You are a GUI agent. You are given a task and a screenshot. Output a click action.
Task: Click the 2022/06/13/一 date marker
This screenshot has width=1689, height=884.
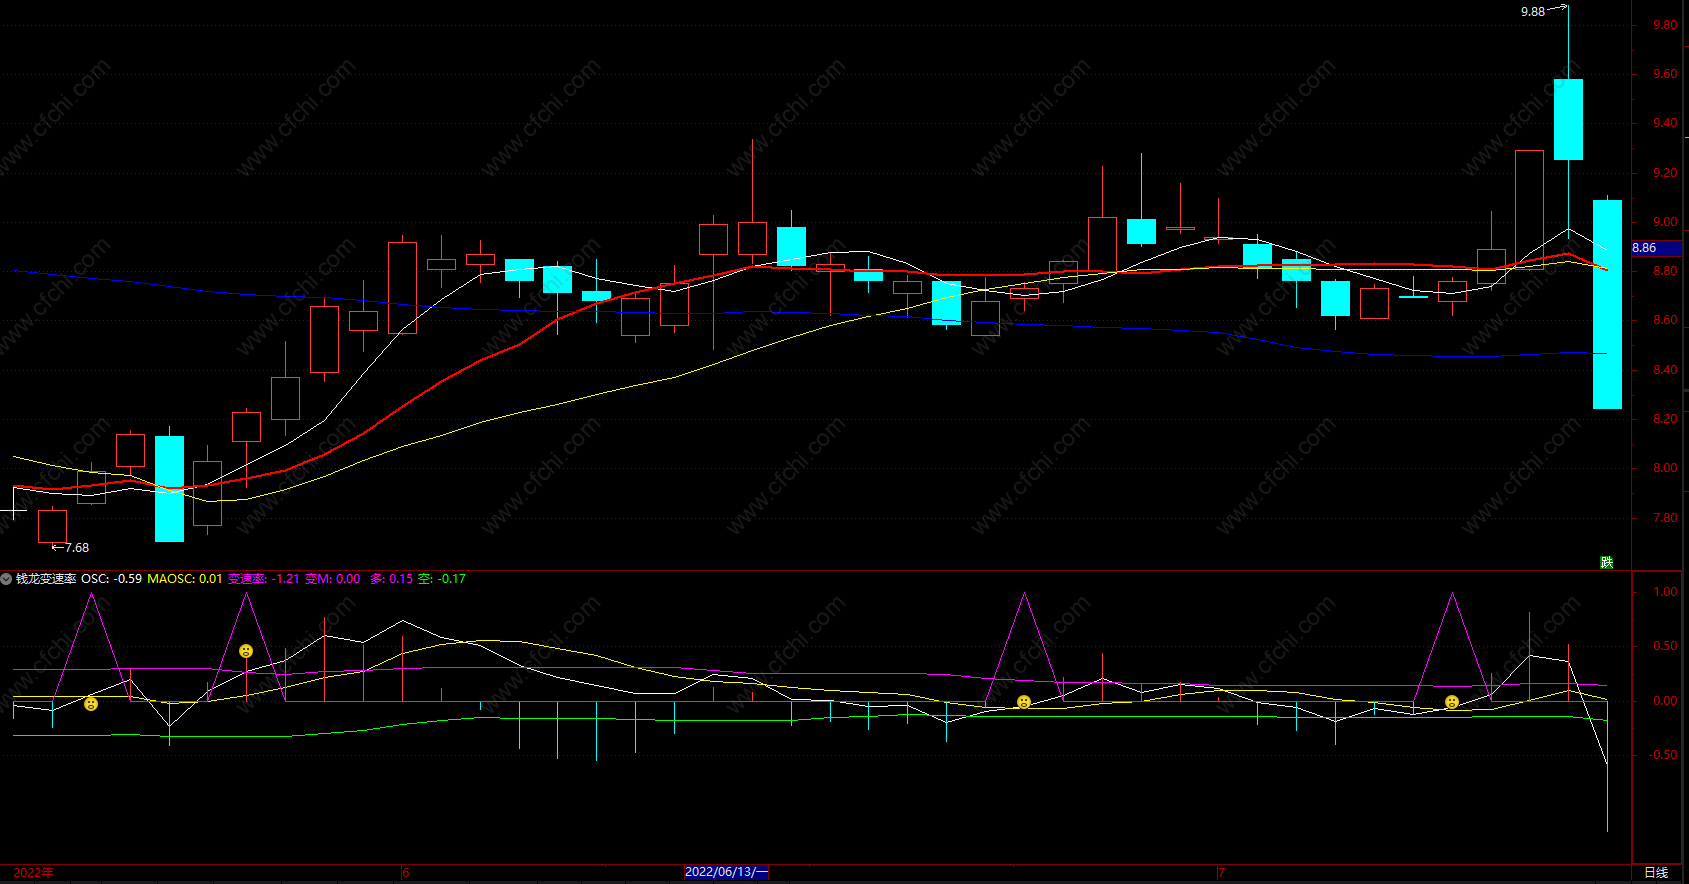[x=726, y=872]
